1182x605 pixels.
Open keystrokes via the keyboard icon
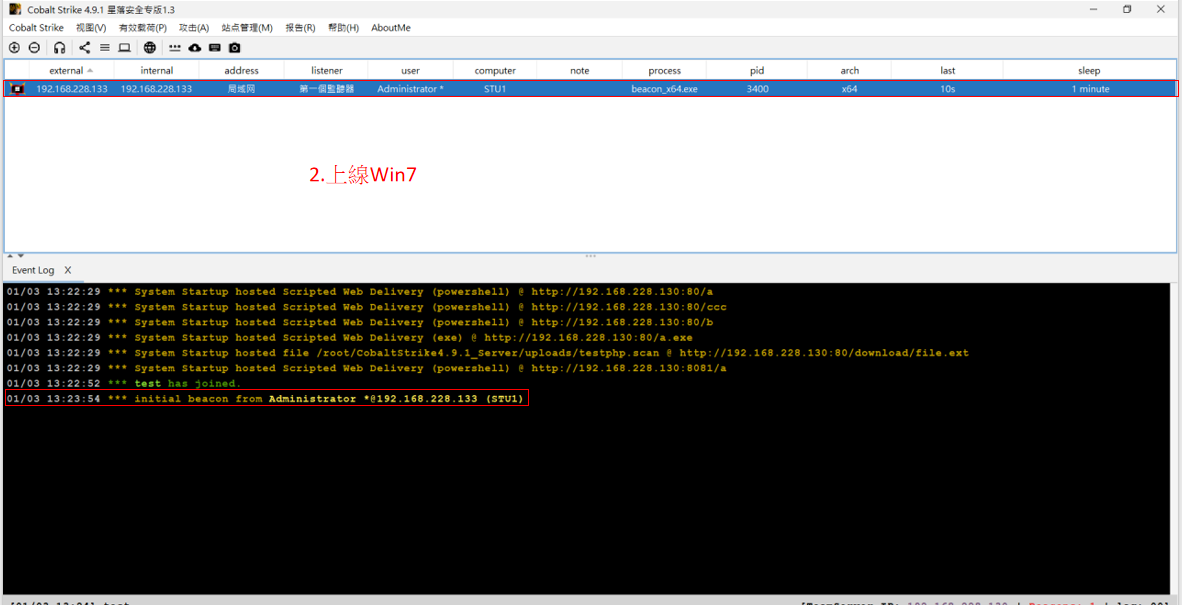pos(215,47)
